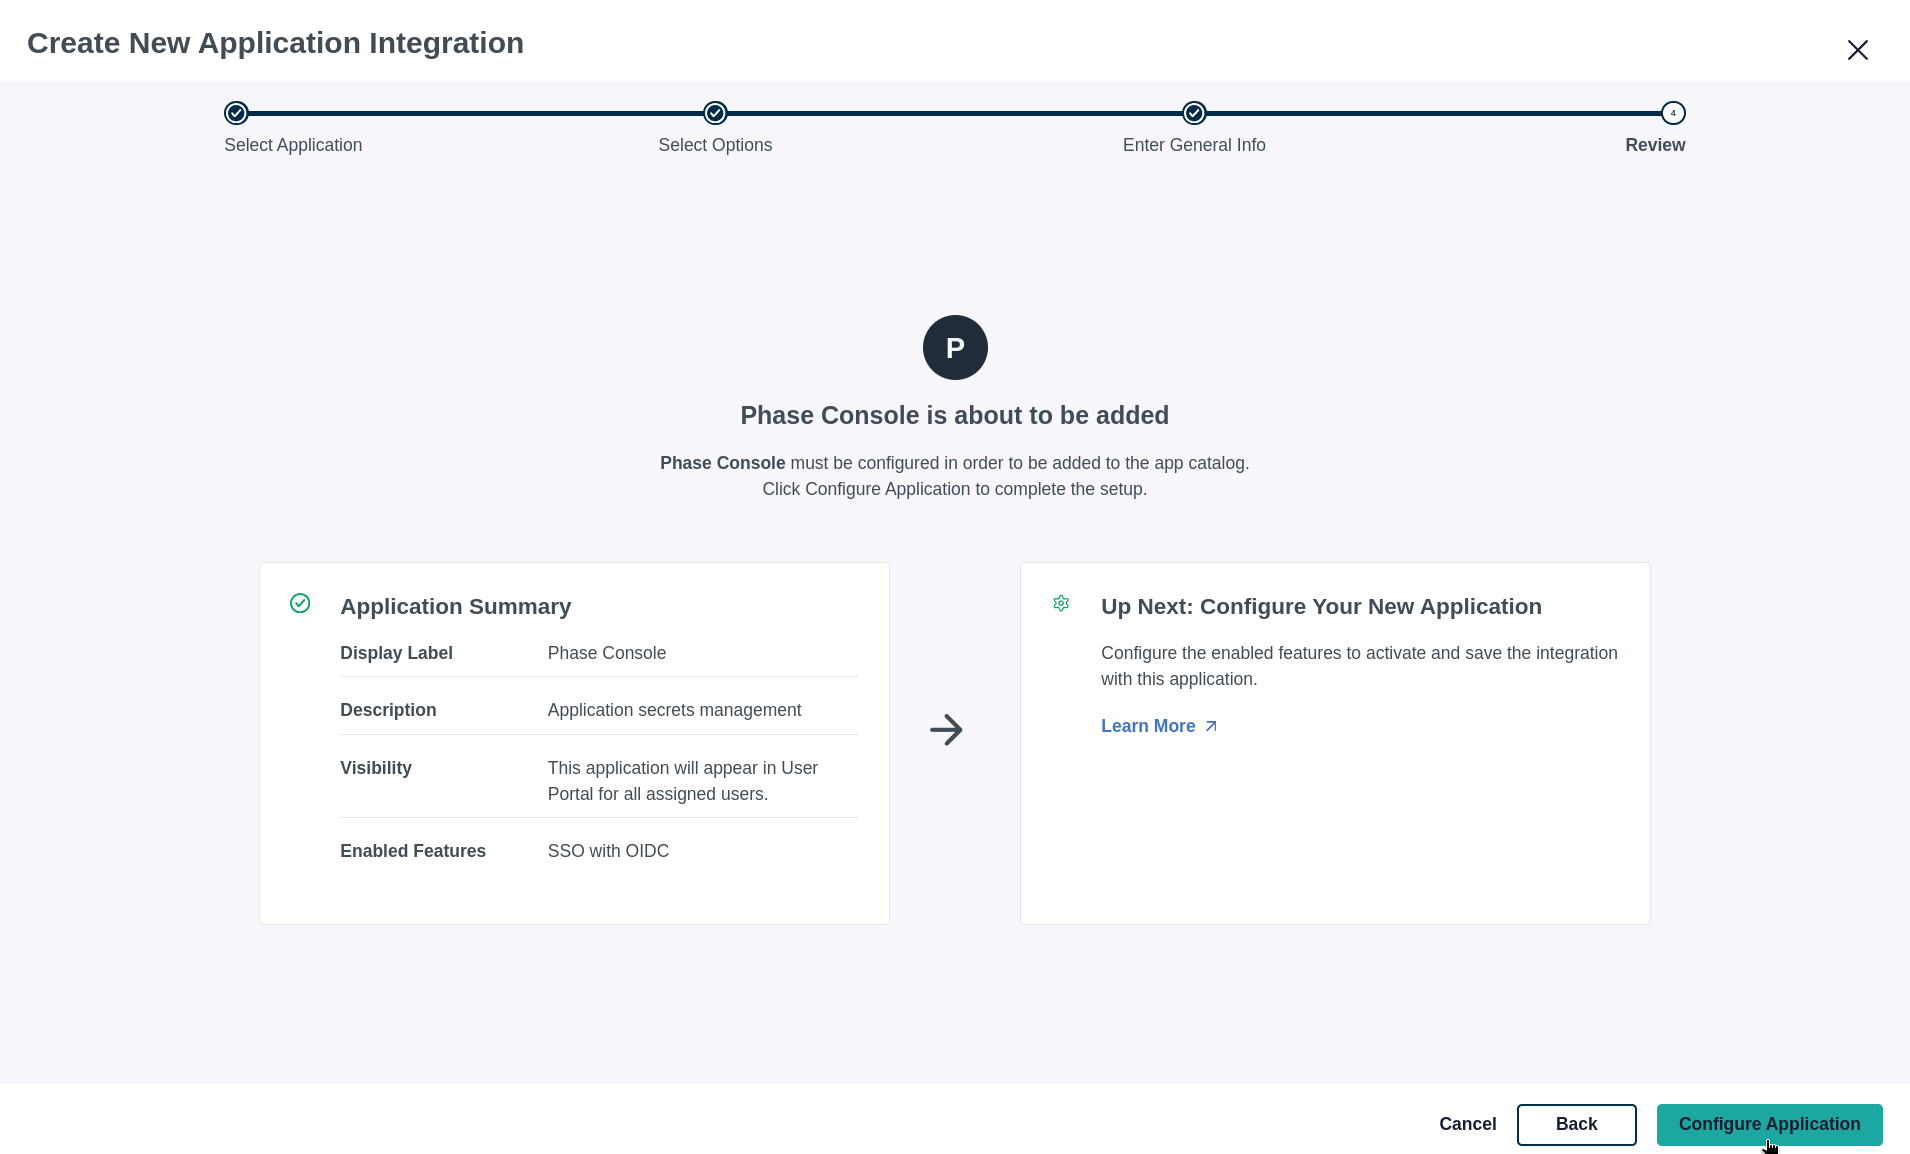Click the Review step label
The image size is (1910, 1154).
[x=1655, y=145]
